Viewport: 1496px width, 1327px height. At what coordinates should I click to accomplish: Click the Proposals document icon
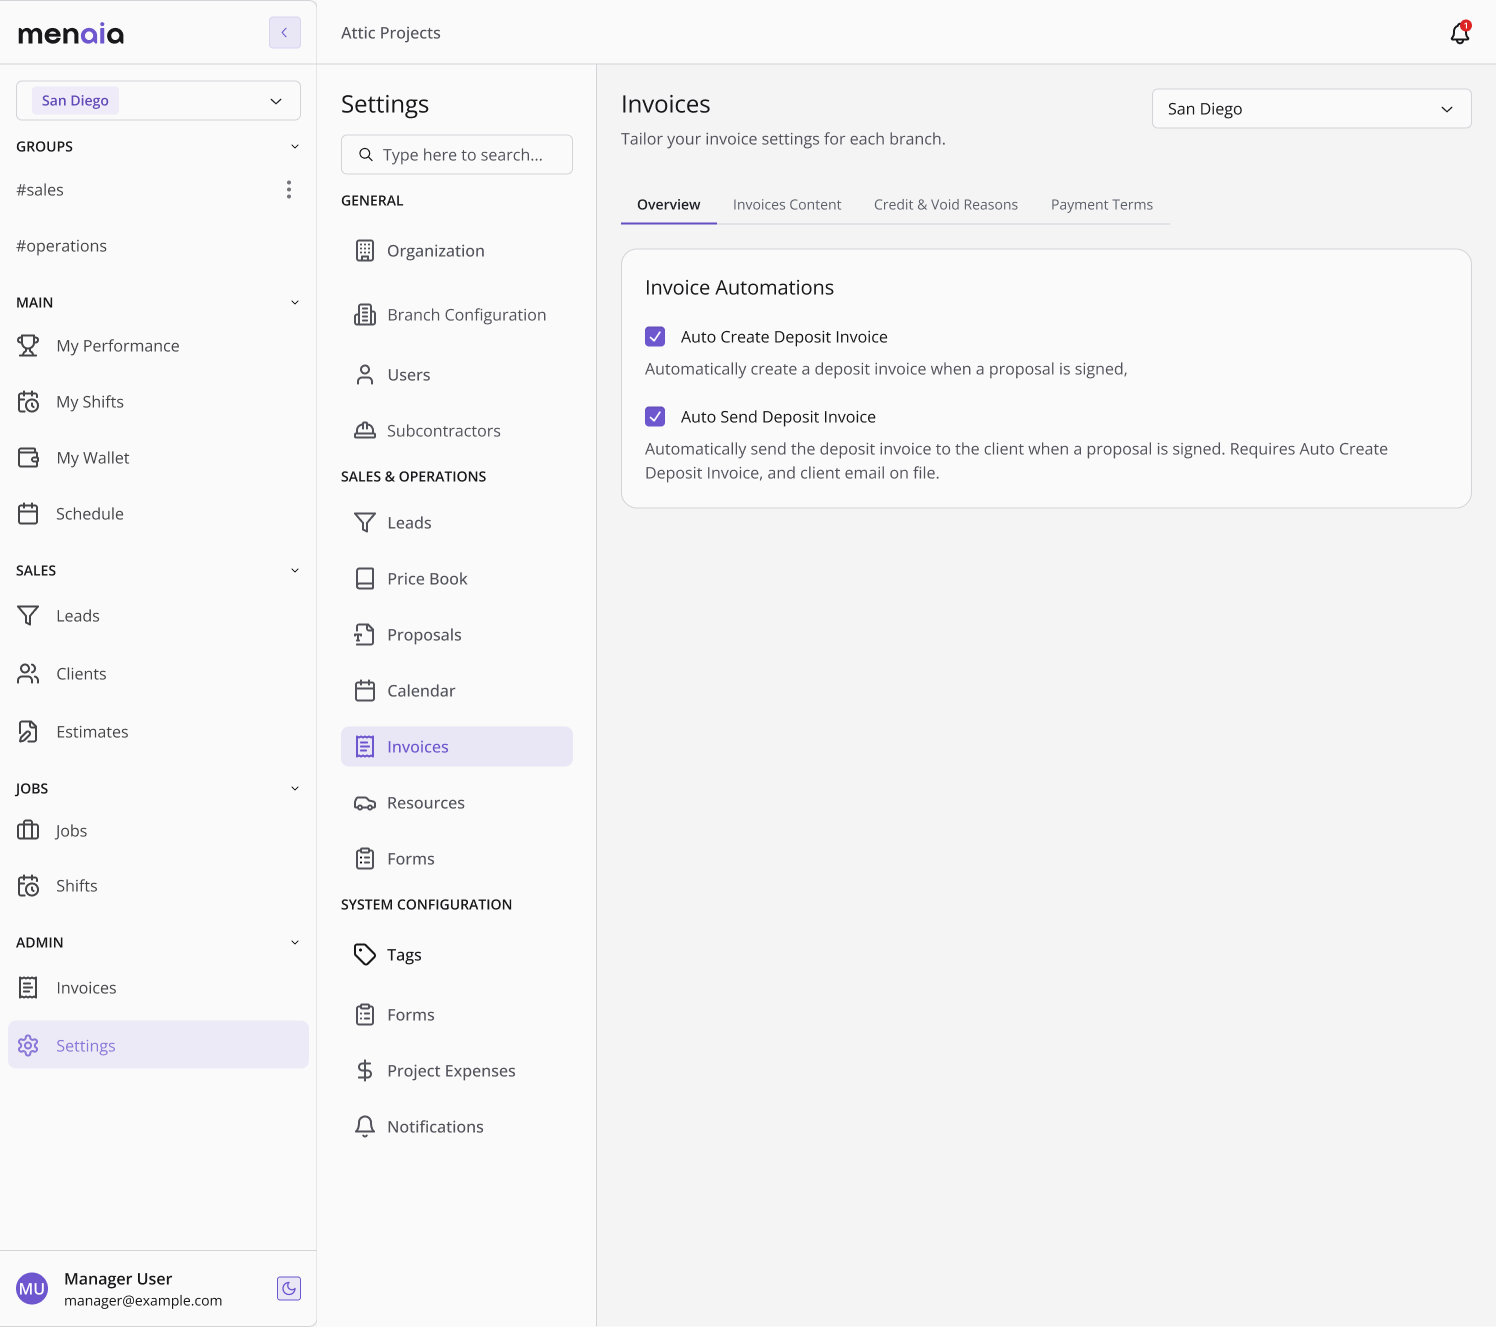[x=365, y=635]
